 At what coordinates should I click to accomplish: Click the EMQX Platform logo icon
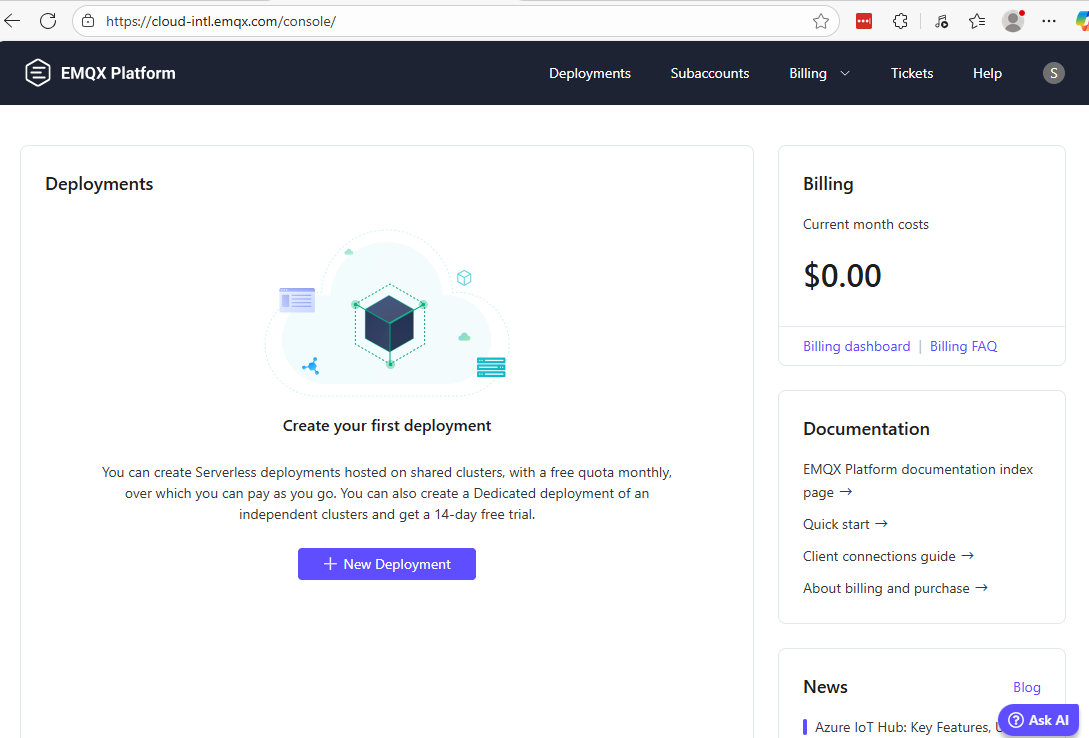coord(38,73)
